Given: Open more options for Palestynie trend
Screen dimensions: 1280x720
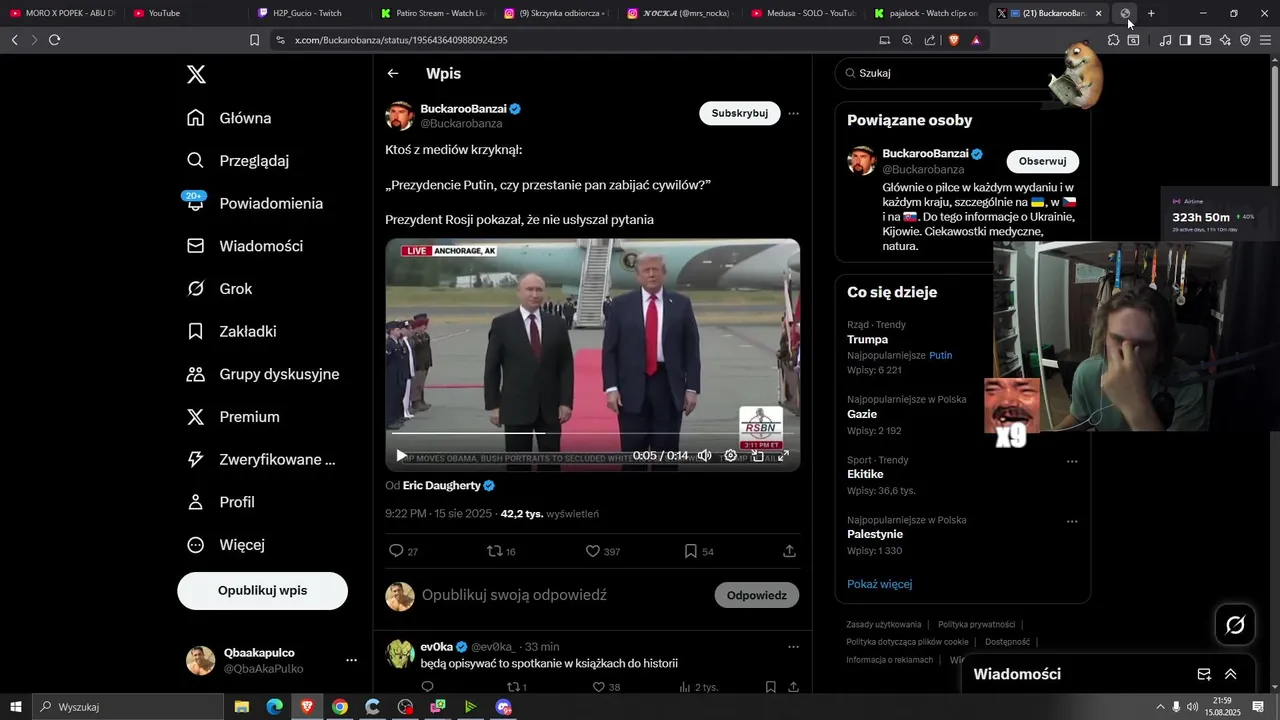Looking at the screenshot, I should (x=1072, y=521).
